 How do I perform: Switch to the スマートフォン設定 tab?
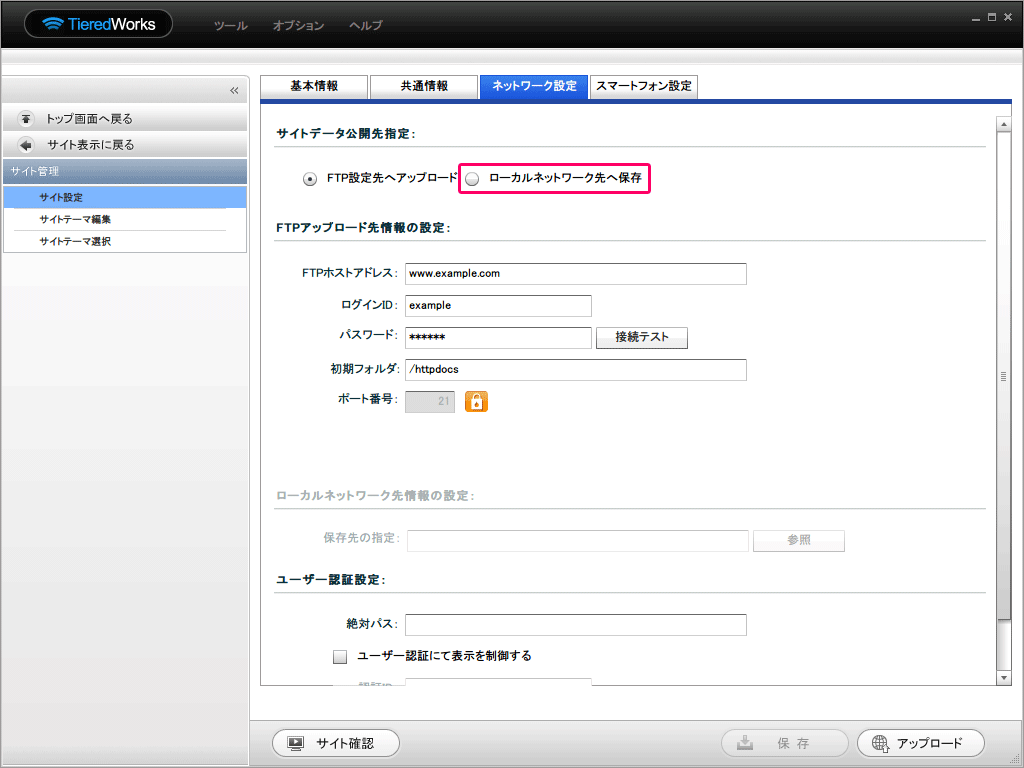[x=643, y=87]
